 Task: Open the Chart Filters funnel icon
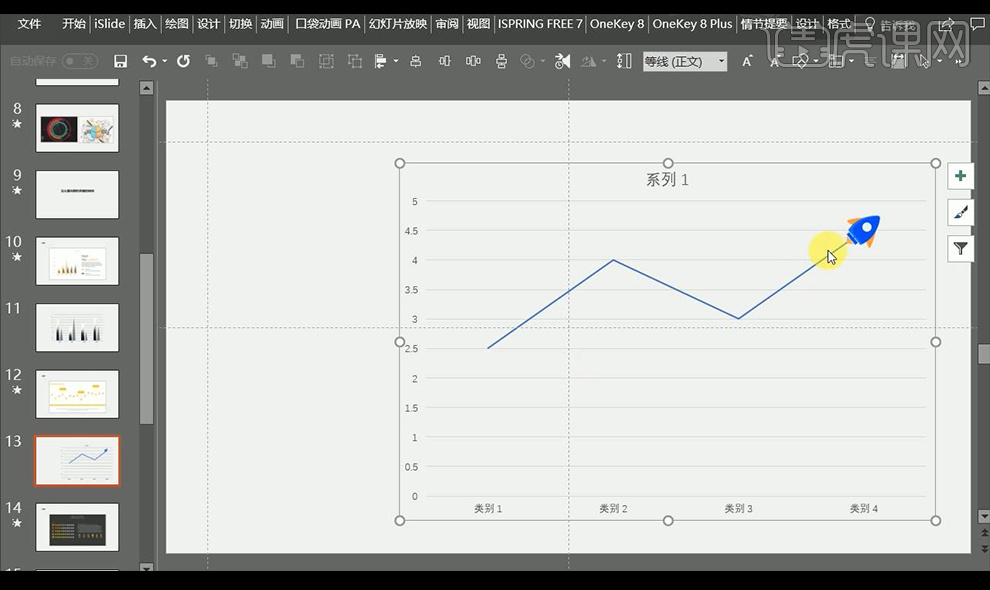960,248
